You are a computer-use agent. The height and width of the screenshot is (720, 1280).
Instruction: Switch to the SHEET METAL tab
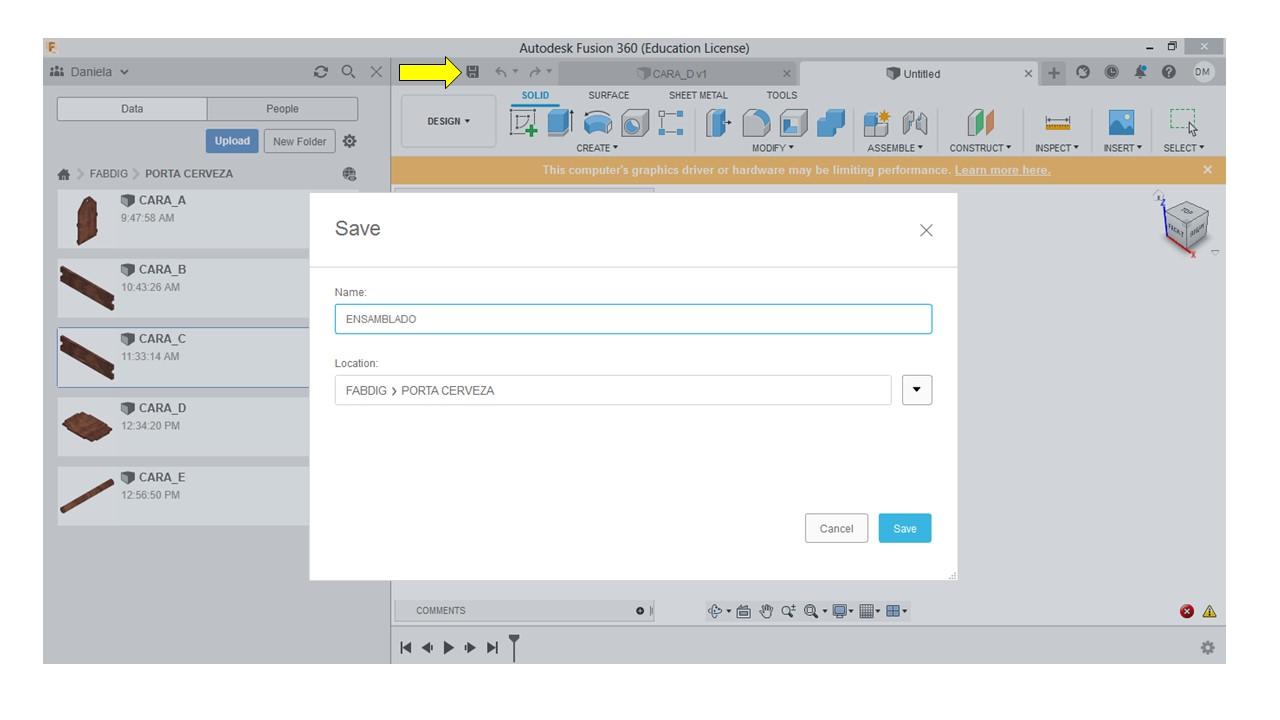coord(698,95)
